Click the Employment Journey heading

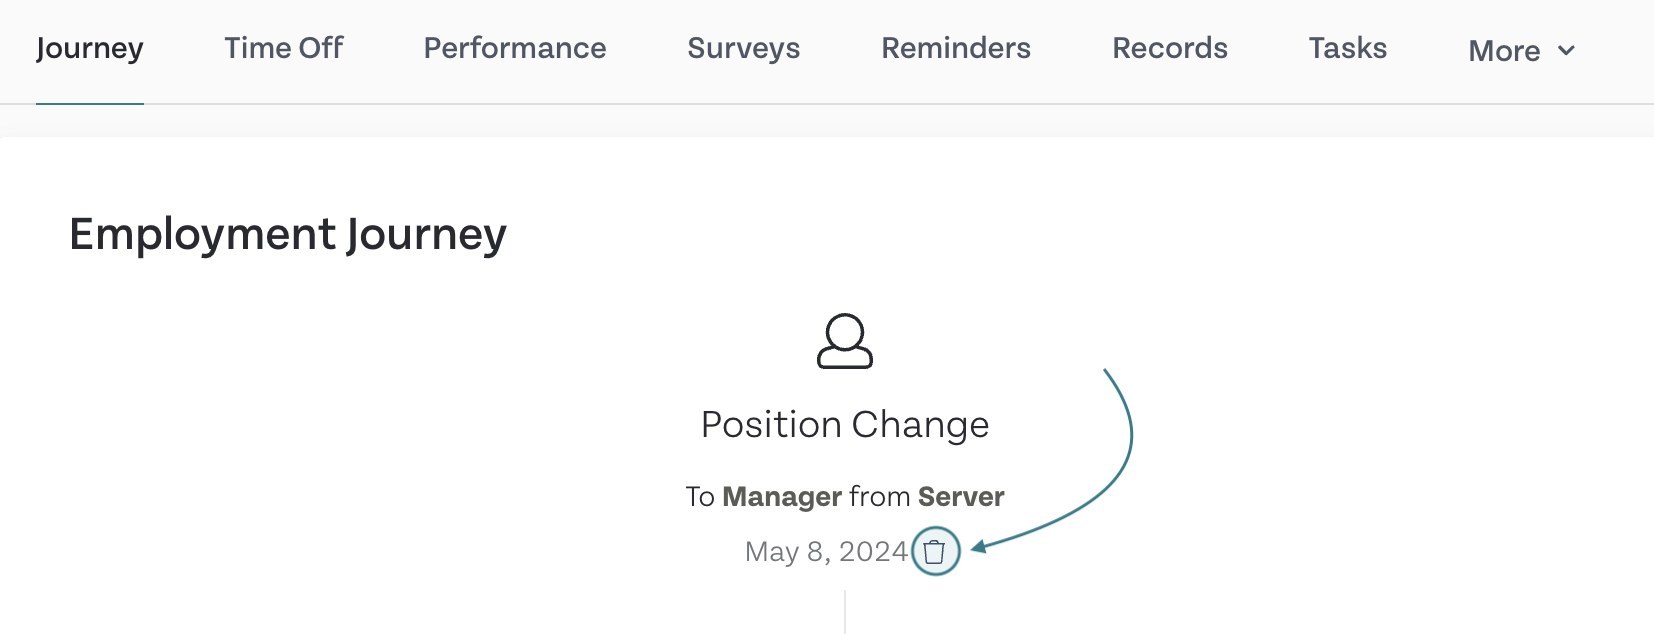pos(288,235)
